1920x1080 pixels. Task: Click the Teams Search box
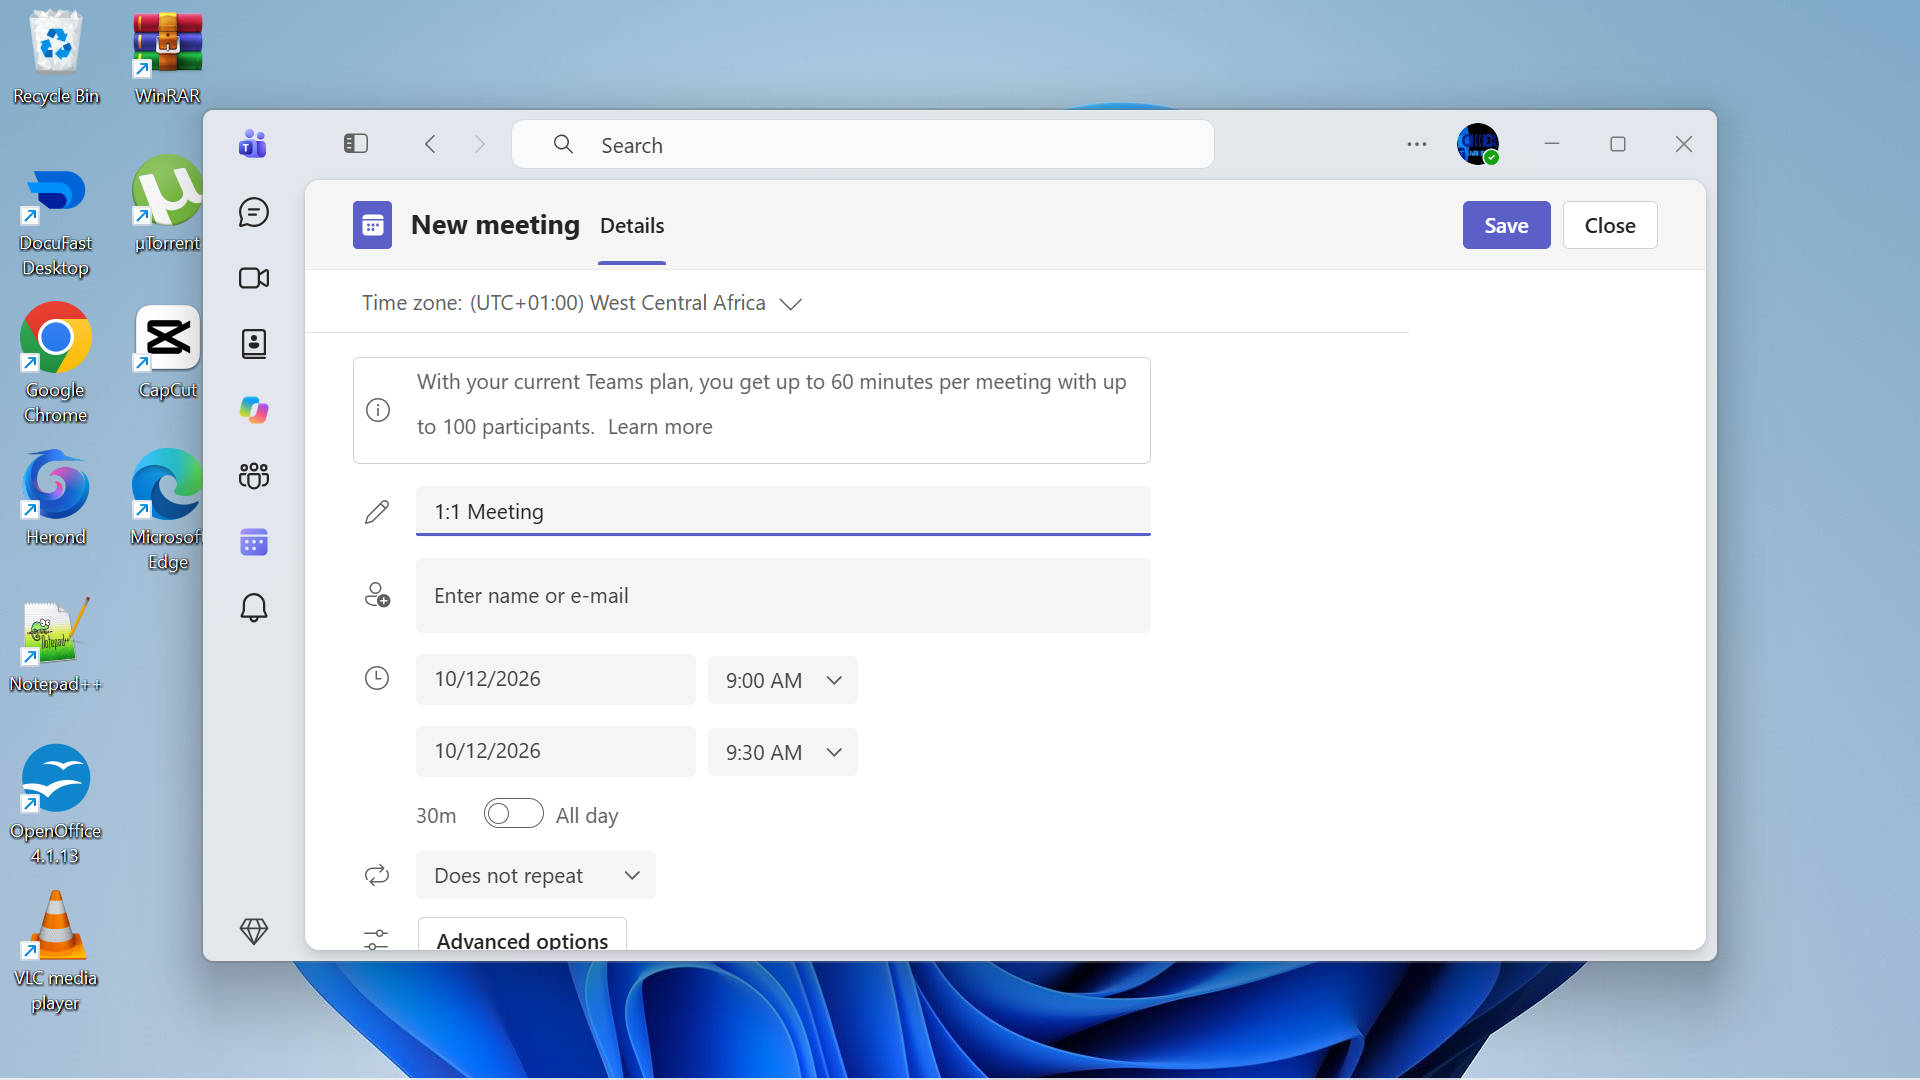click(x=863, y=144)
